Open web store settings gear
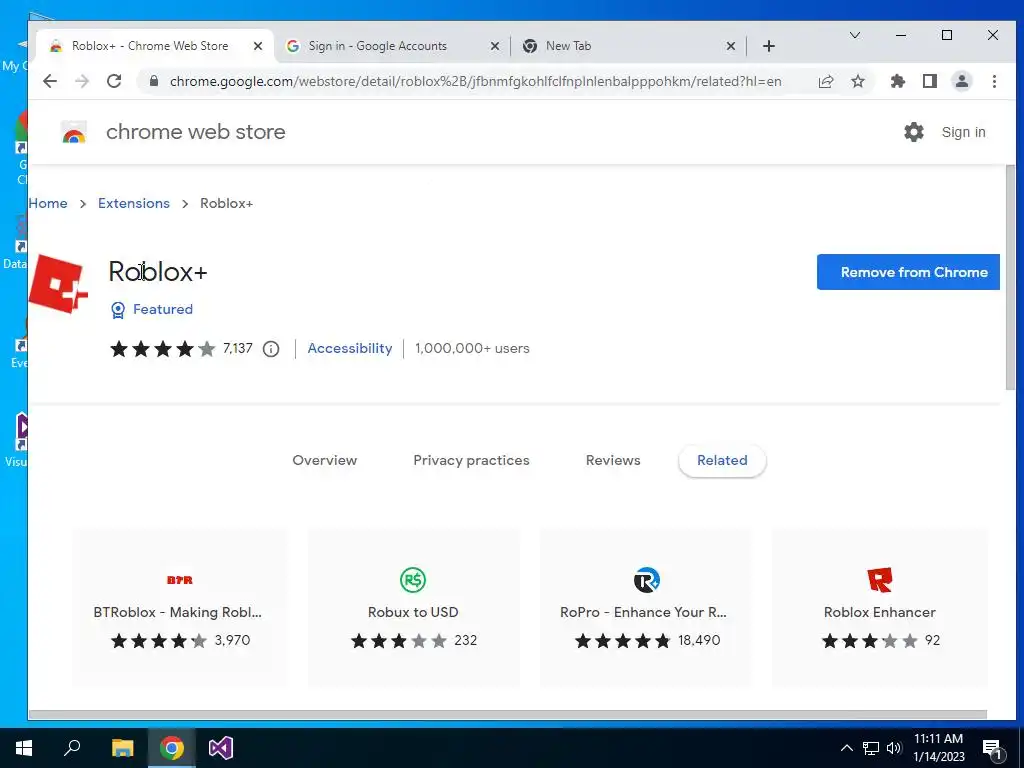 pyautogui.click(x=914, y=132)
